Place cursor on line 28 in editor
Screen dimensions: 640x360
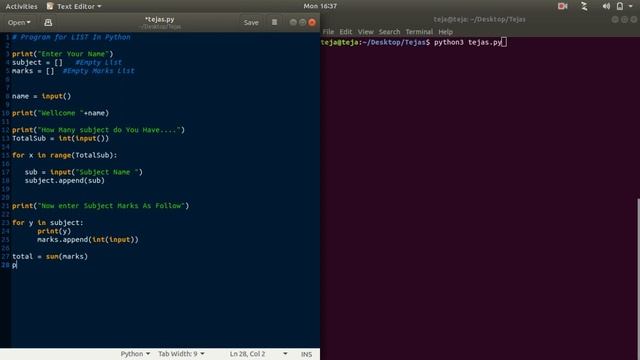click(x=14, y=265)
